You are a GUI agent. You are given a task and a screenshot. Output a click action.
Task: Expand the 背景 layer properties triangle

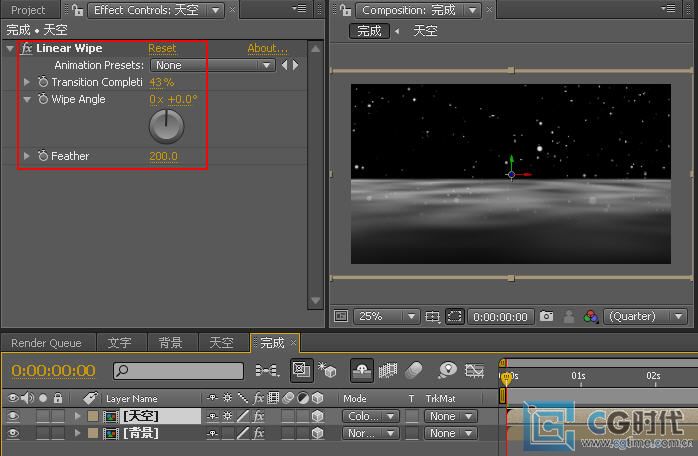[77, 433]
